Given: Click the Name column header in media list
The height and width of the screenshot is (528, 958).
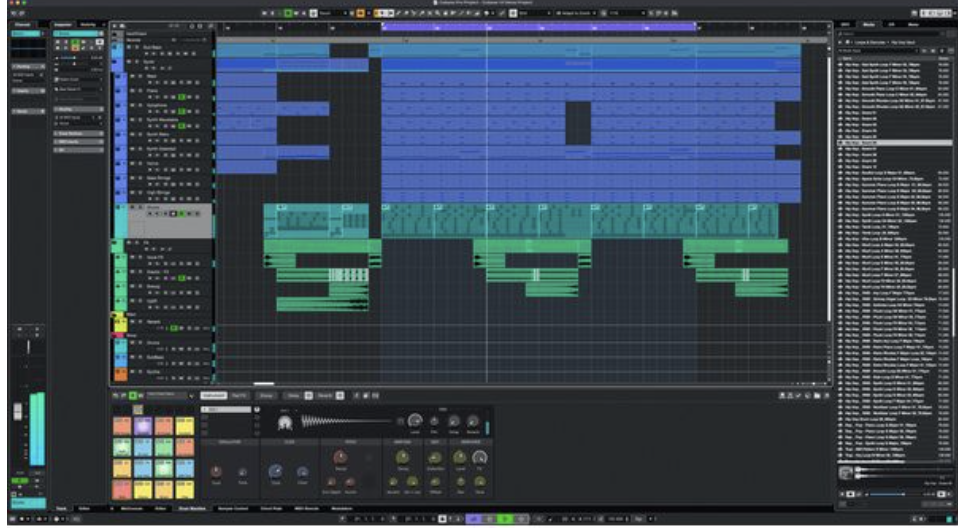Looking at the screenshot, I should tap(847, 59).
